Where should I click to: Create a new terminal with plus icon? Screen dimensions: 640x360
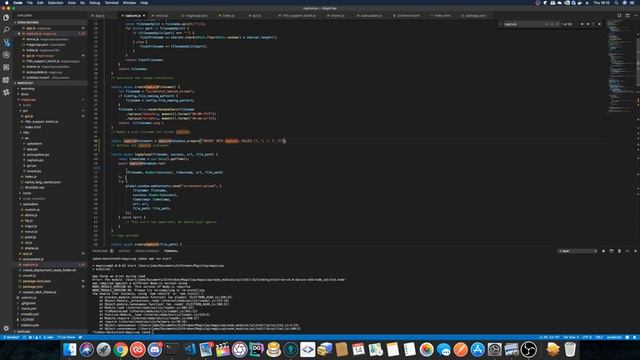click(603, 251)
